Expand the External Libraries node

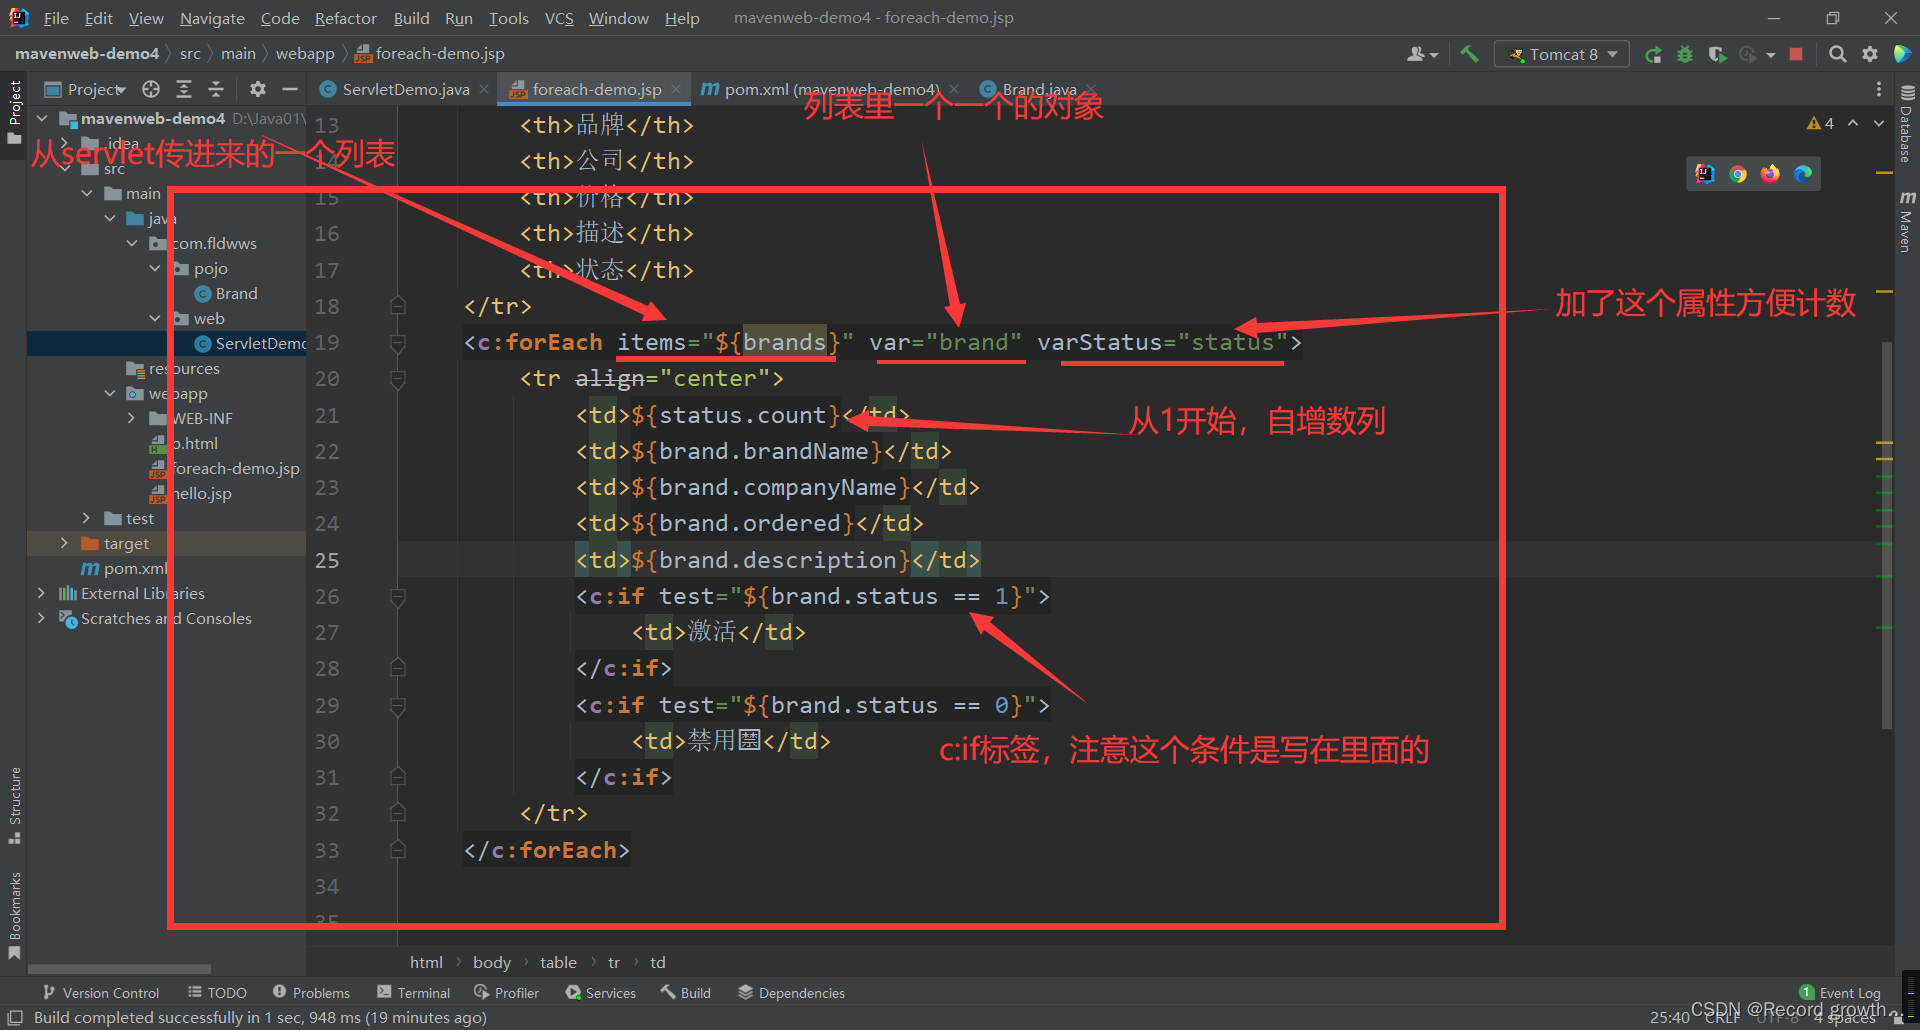pyautogui.click(x=40, y=592)
